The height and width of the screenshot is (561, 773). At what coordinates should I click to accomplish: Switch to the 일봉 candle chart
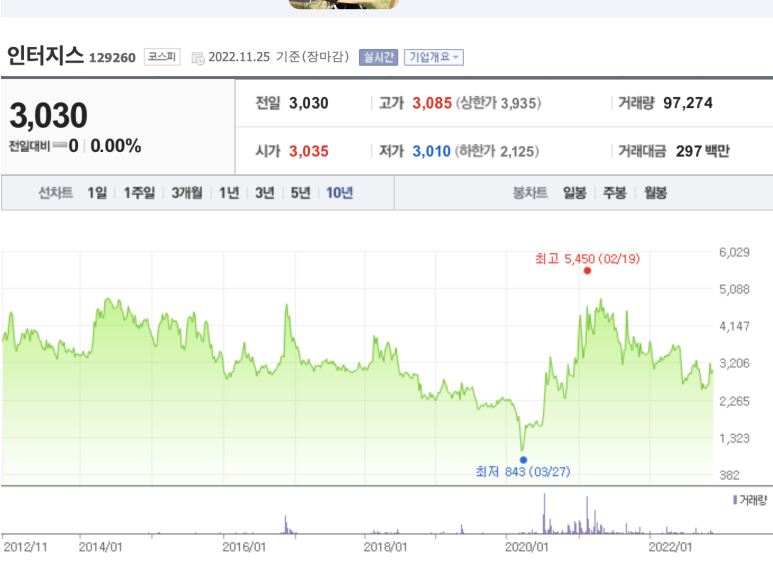575,193
